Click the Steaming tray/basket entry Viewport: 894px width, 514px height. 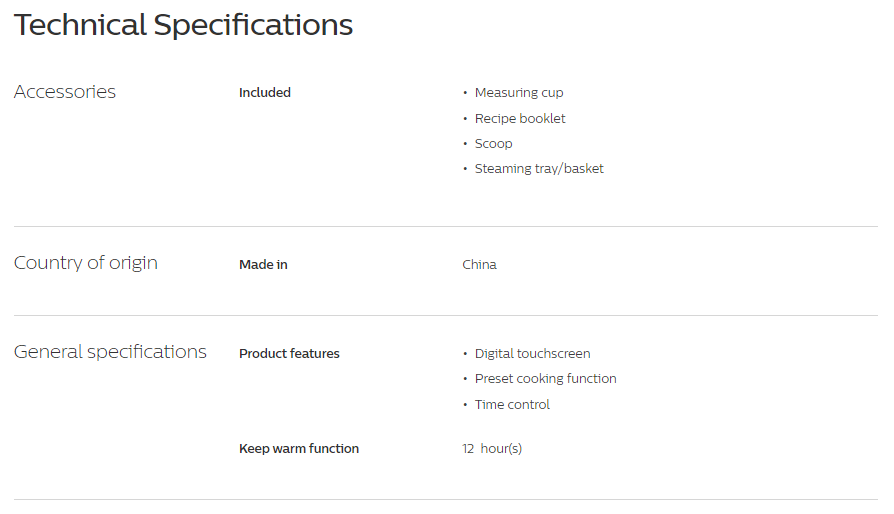539,169
